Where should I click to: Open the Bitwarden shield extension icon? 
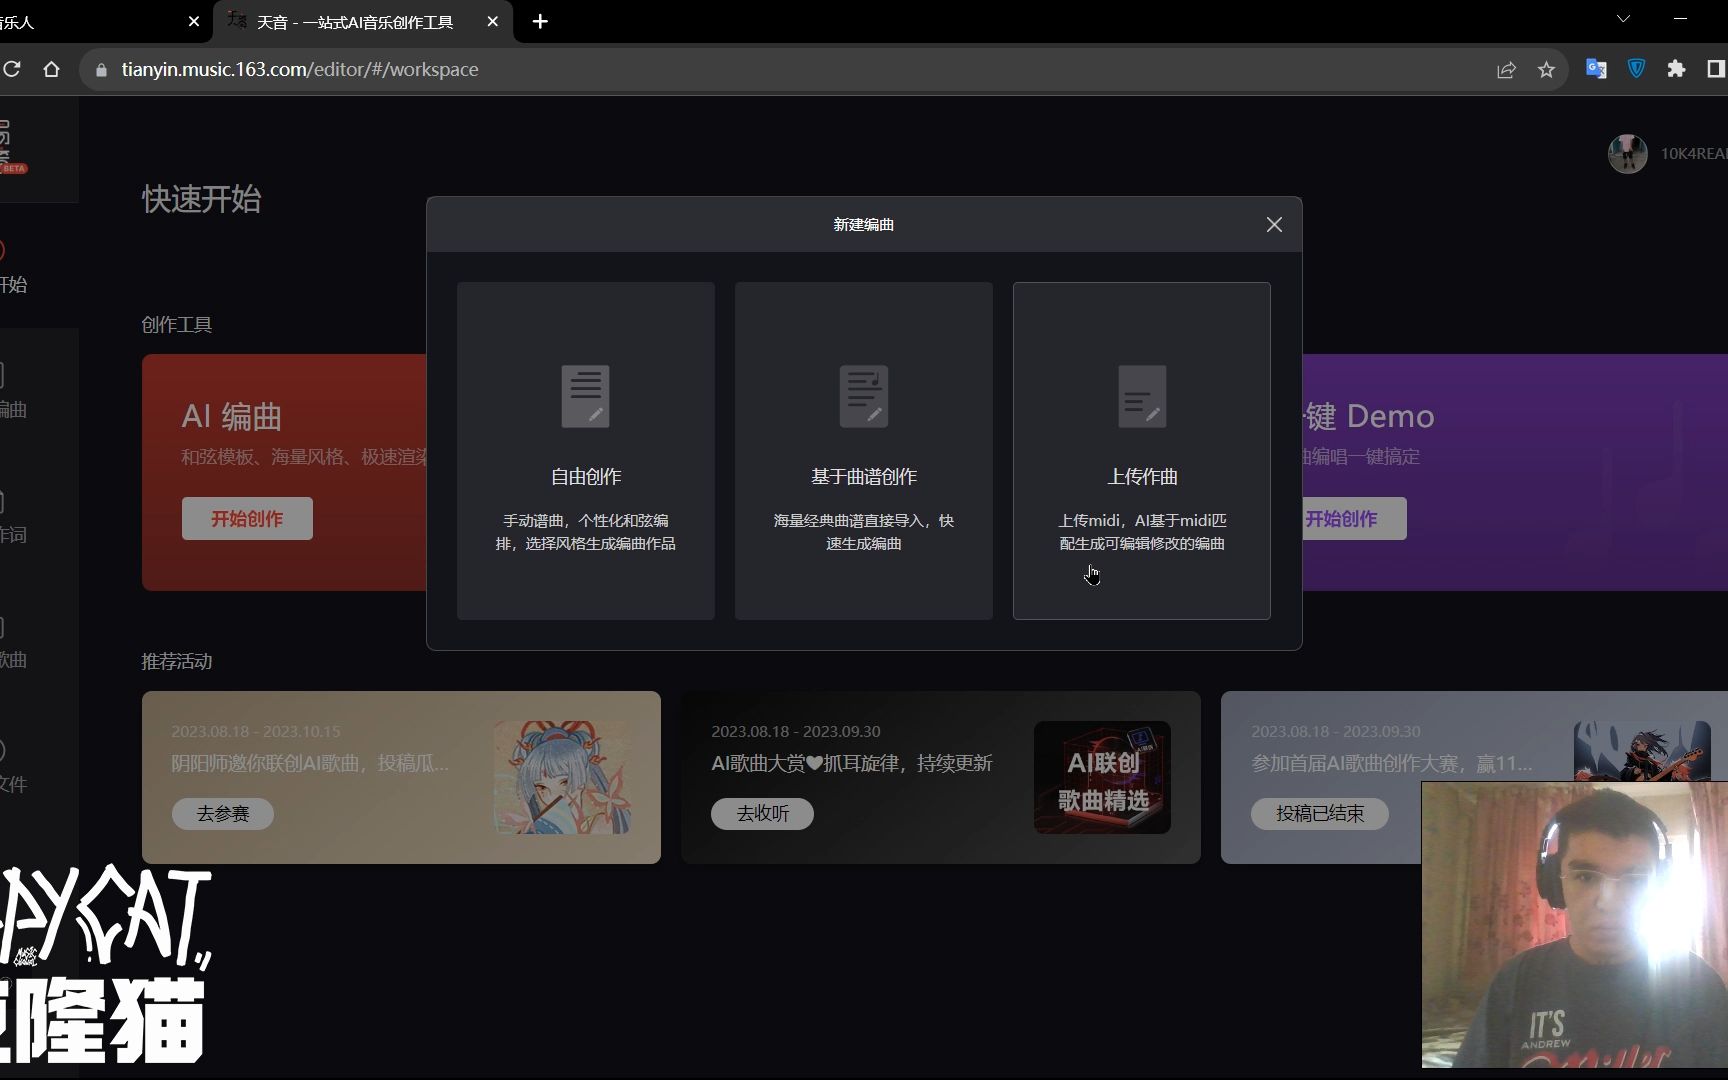(x=1636, y=69)
